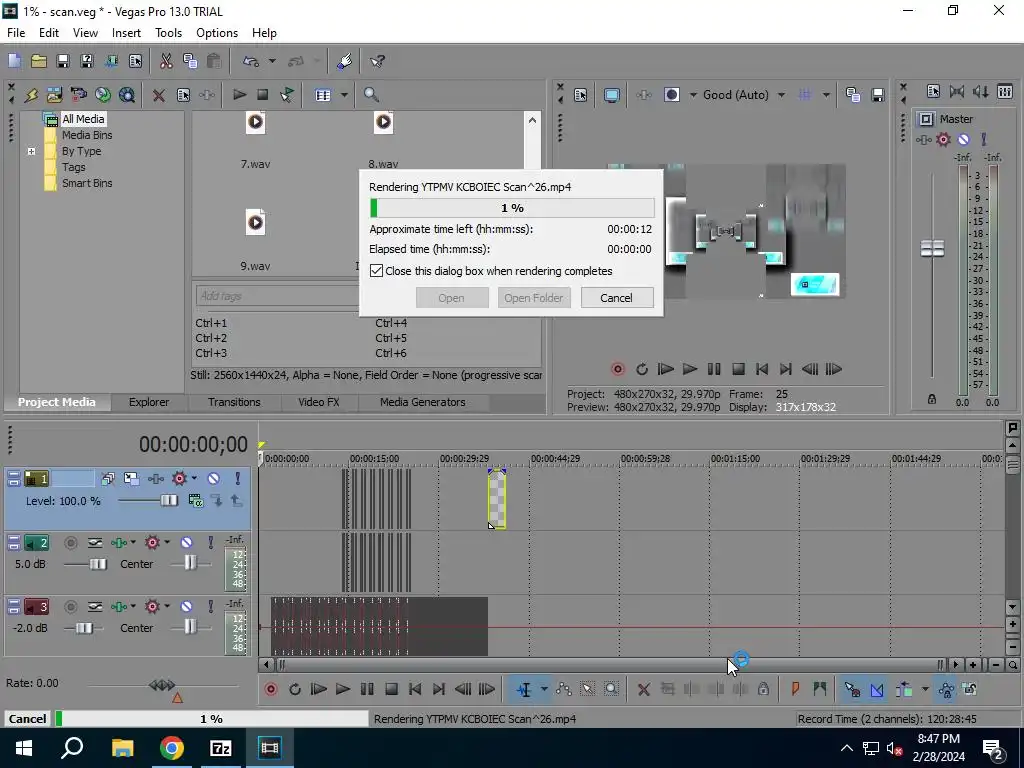1024x768 pixels.
Task: Uncheck Close this dialog box when rendering completes
Action: [x=376, y=271]
